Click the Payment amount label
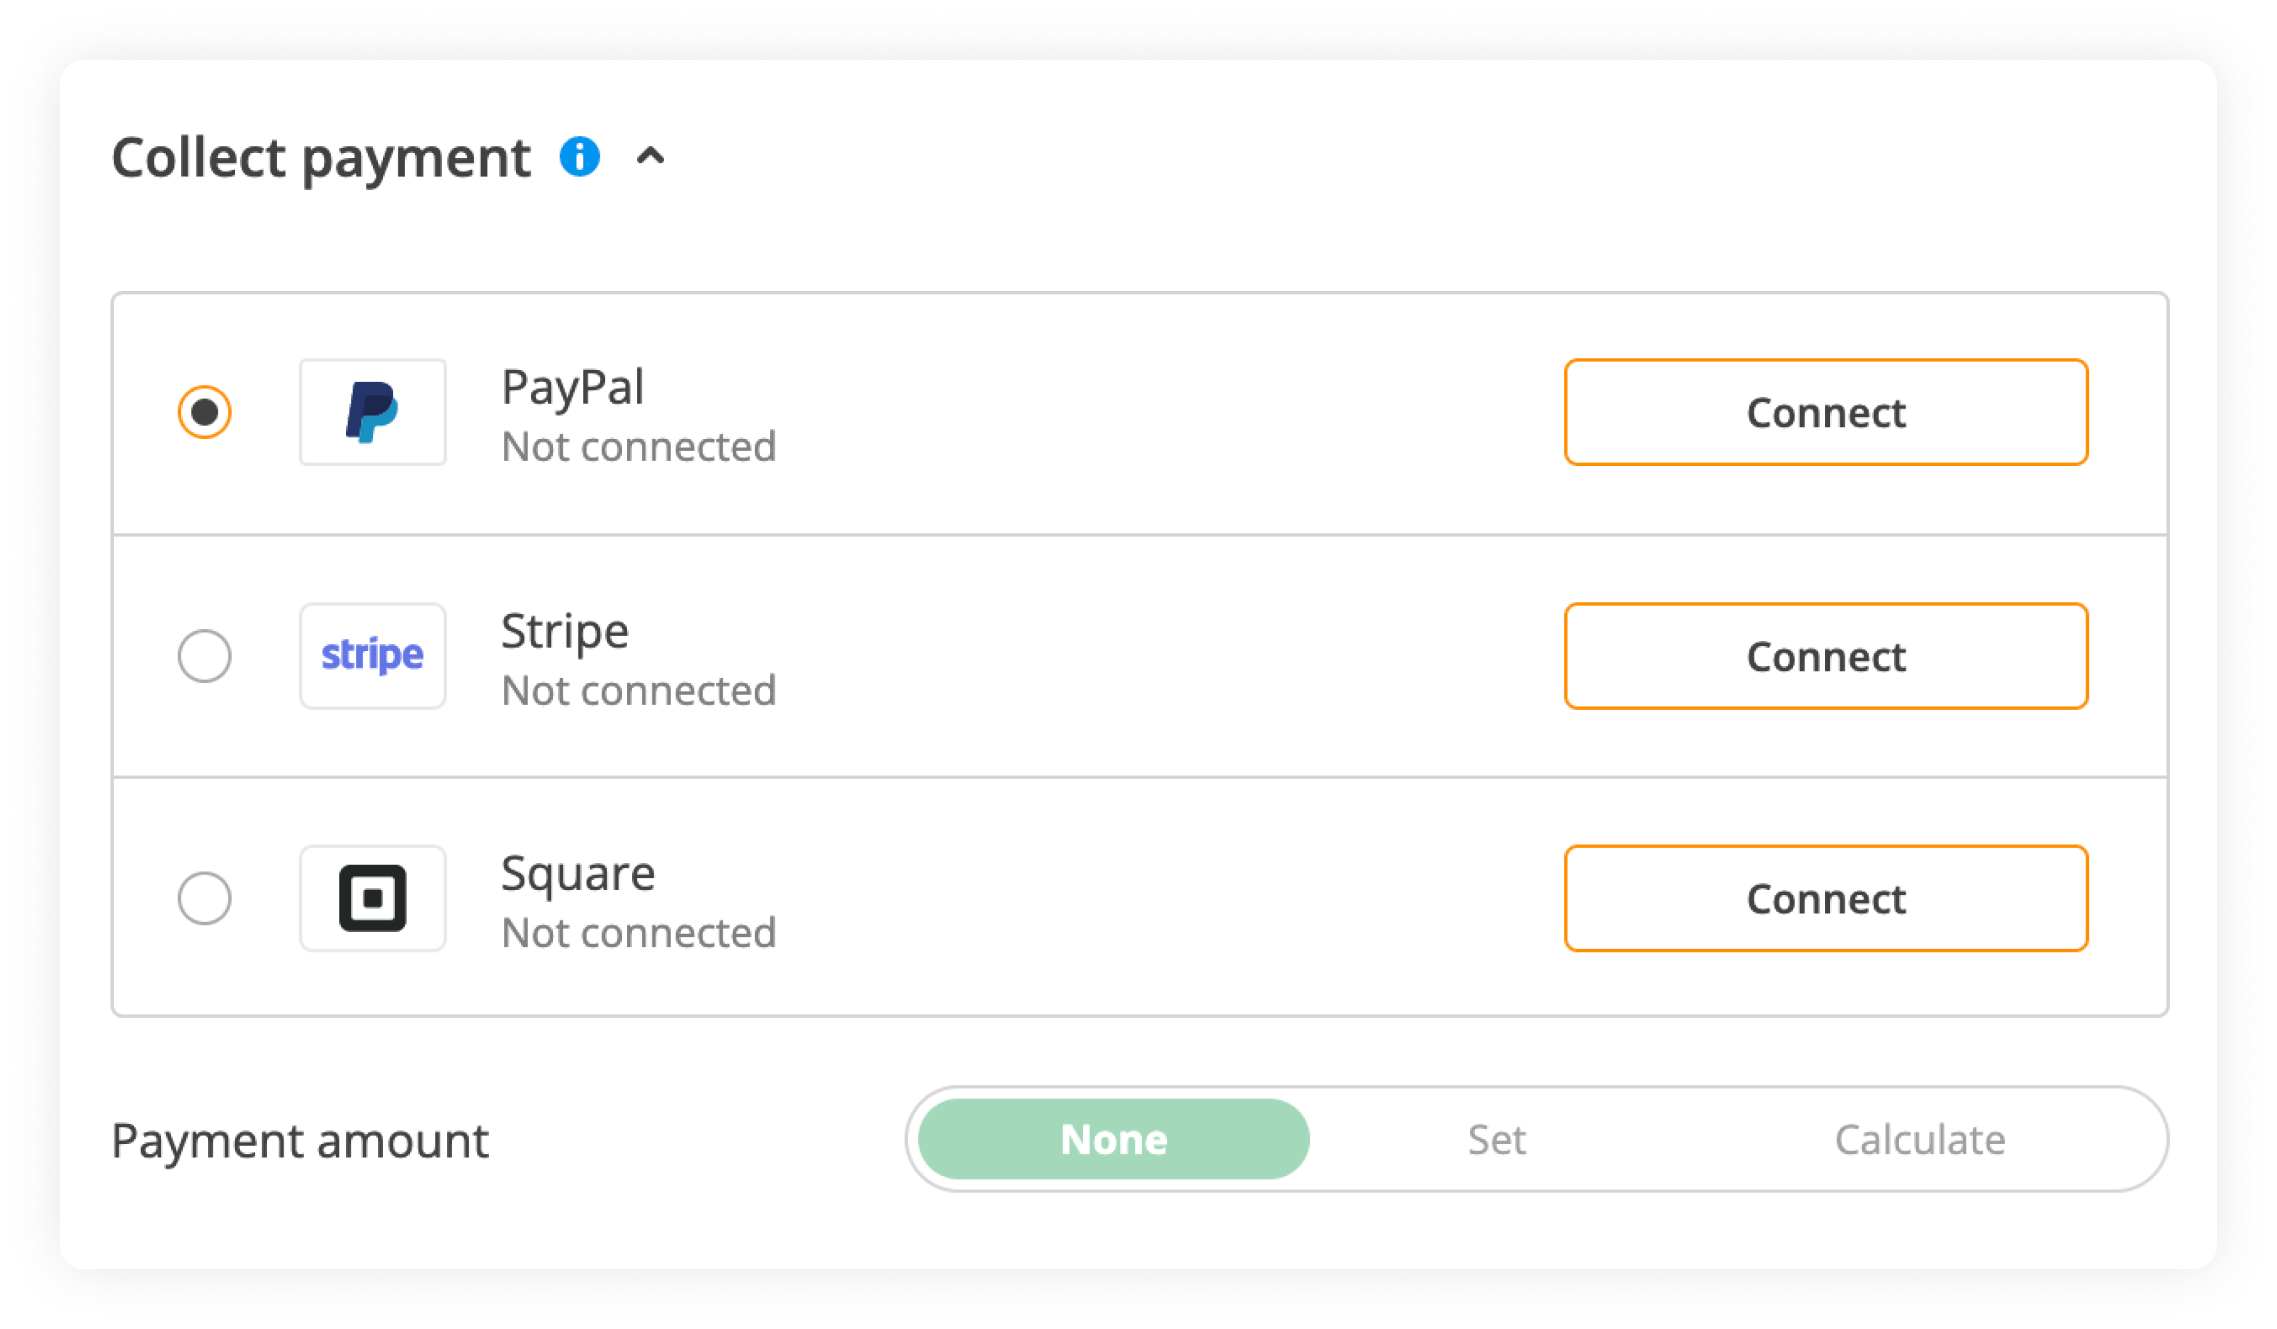The image size is (2277, 1329). 299,1140
